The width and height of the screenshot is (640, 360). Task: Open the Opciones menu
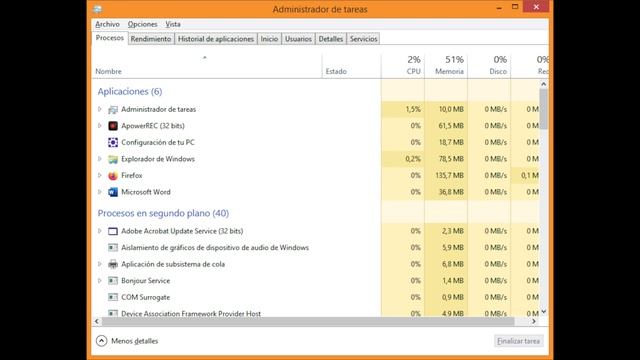pyautogui.click(x=142, y=24)
